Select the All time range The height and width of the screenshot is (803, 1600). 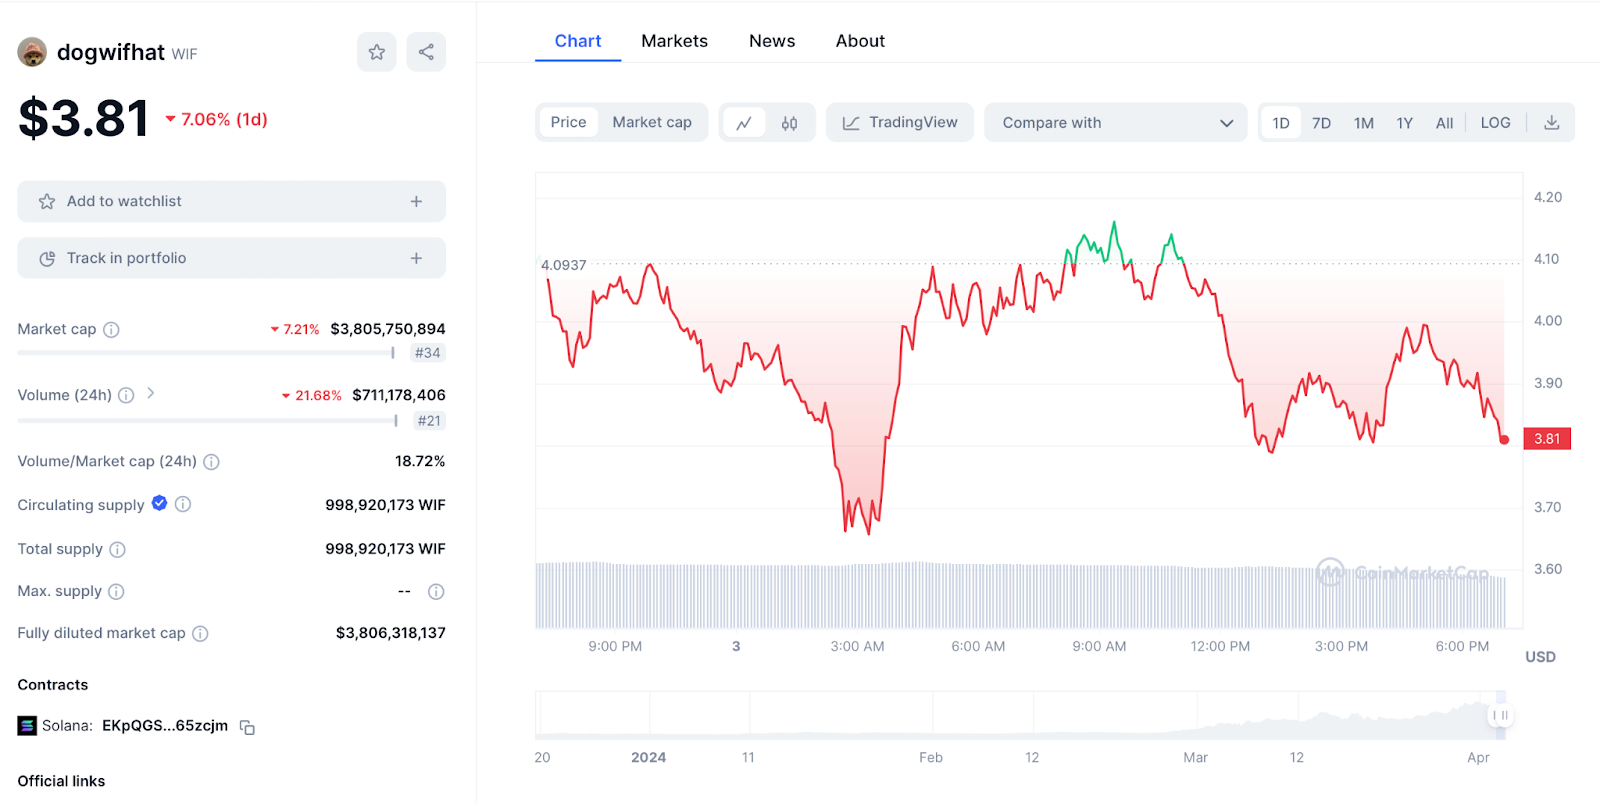[x=1445, y=123]
